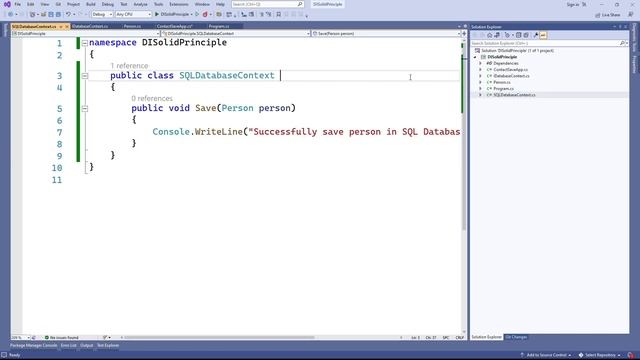640x360 pixels.
Task: Click the notifications icon in status bar
Action: point(631,355)
